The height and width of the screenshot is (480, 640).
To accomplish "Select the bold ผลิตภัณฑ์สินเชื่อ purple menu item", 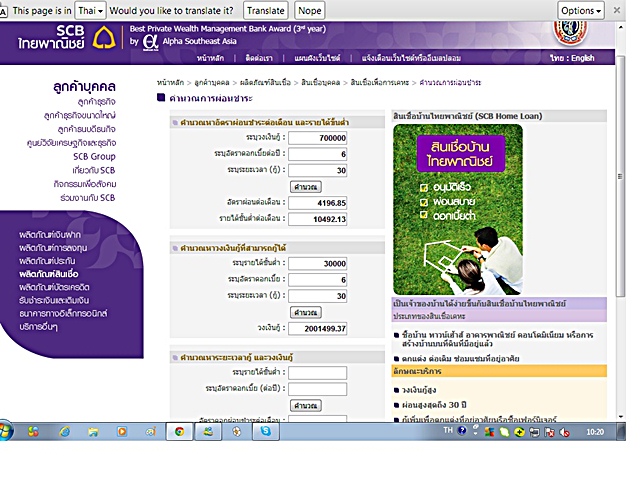I will pos(49,274).
